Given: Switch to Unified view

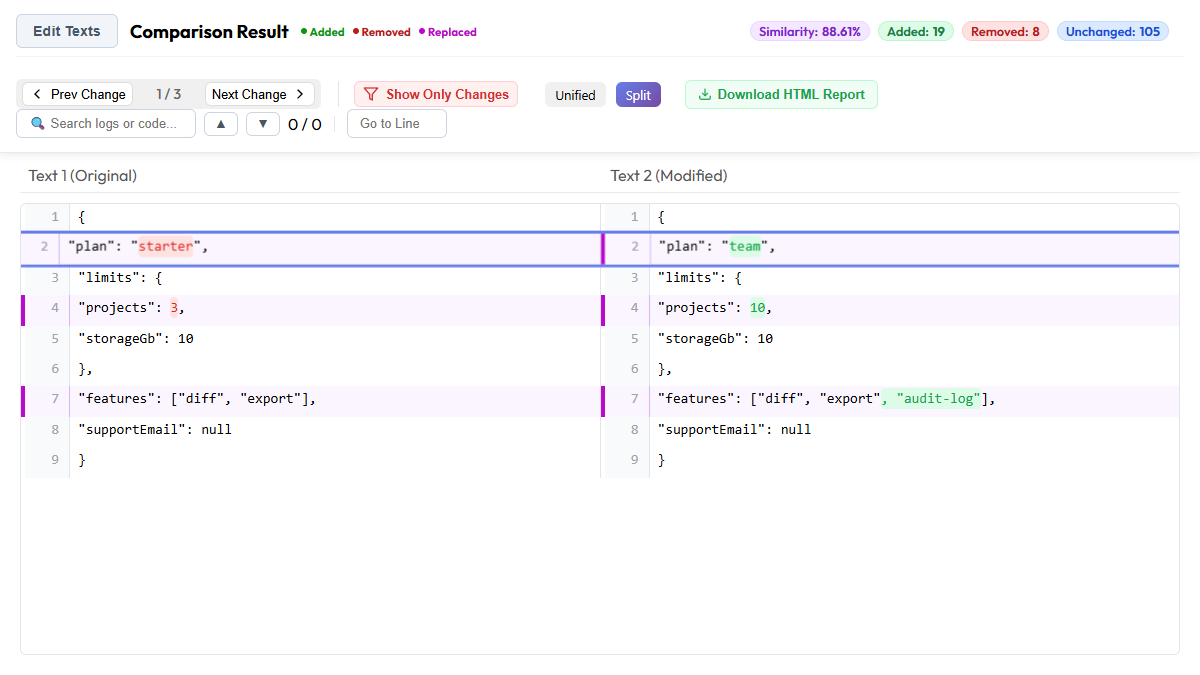Looking at the screenshot, I should [x=575, y=95].
